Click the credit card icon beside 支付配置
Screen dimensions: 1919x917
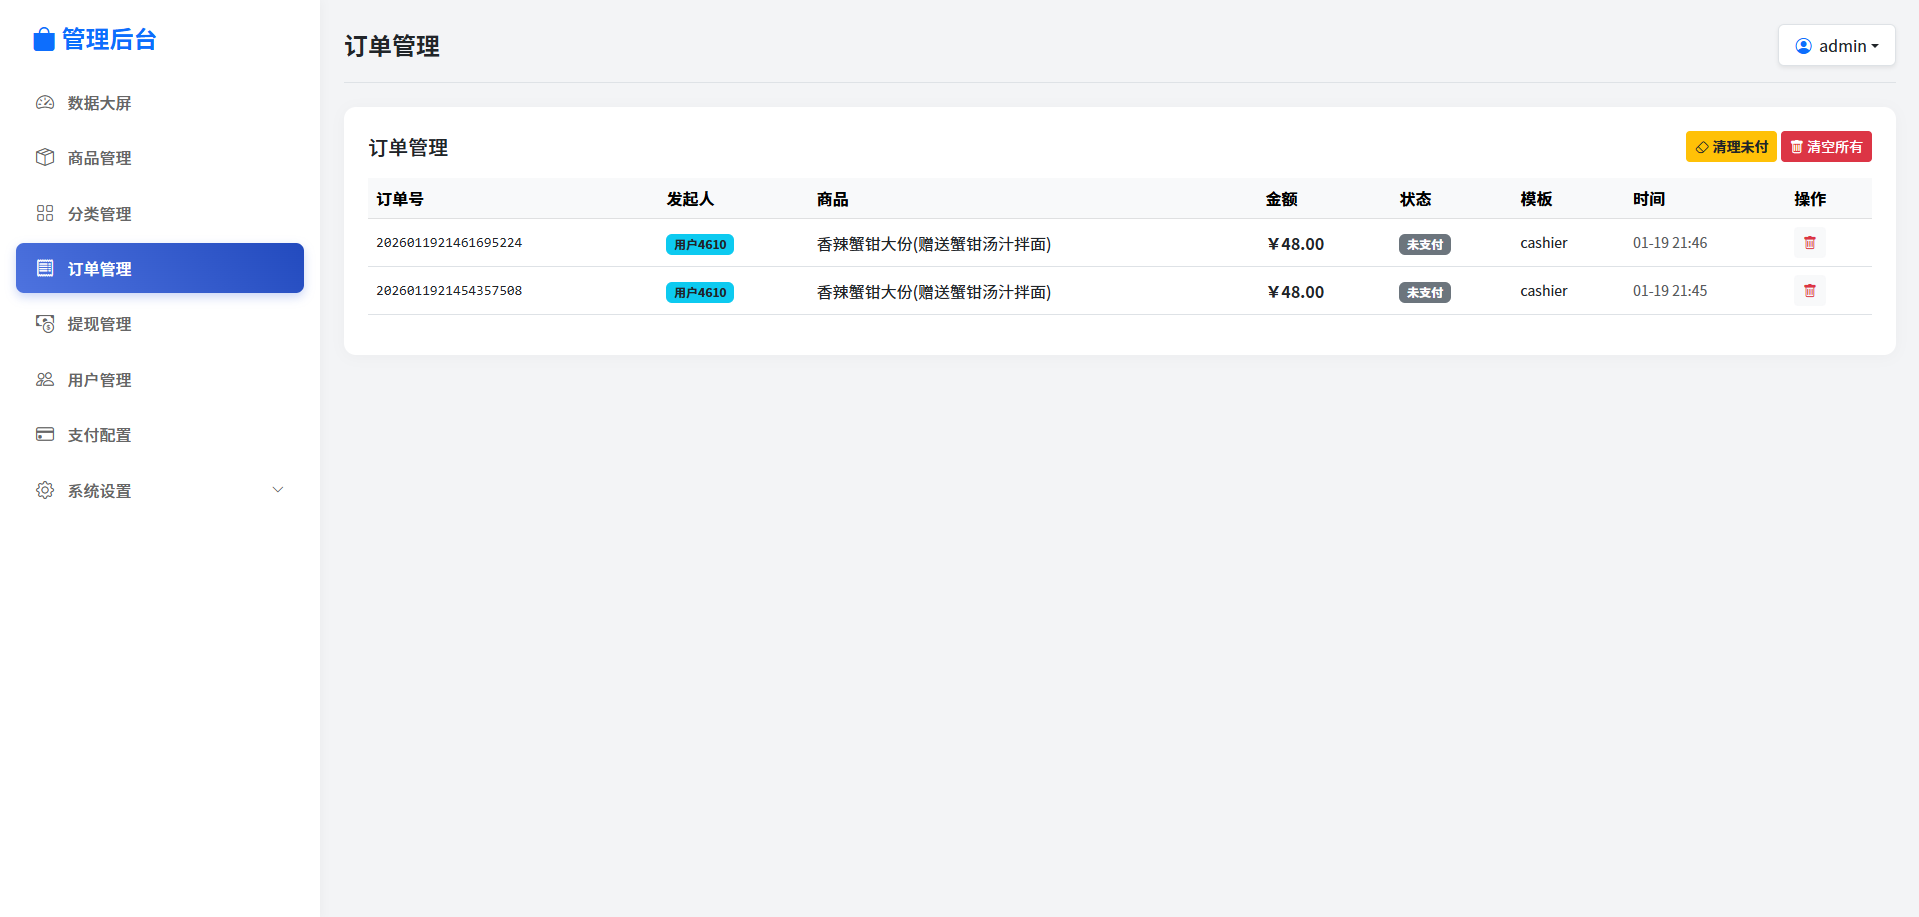pyautogui.click(x=45, y=435)
